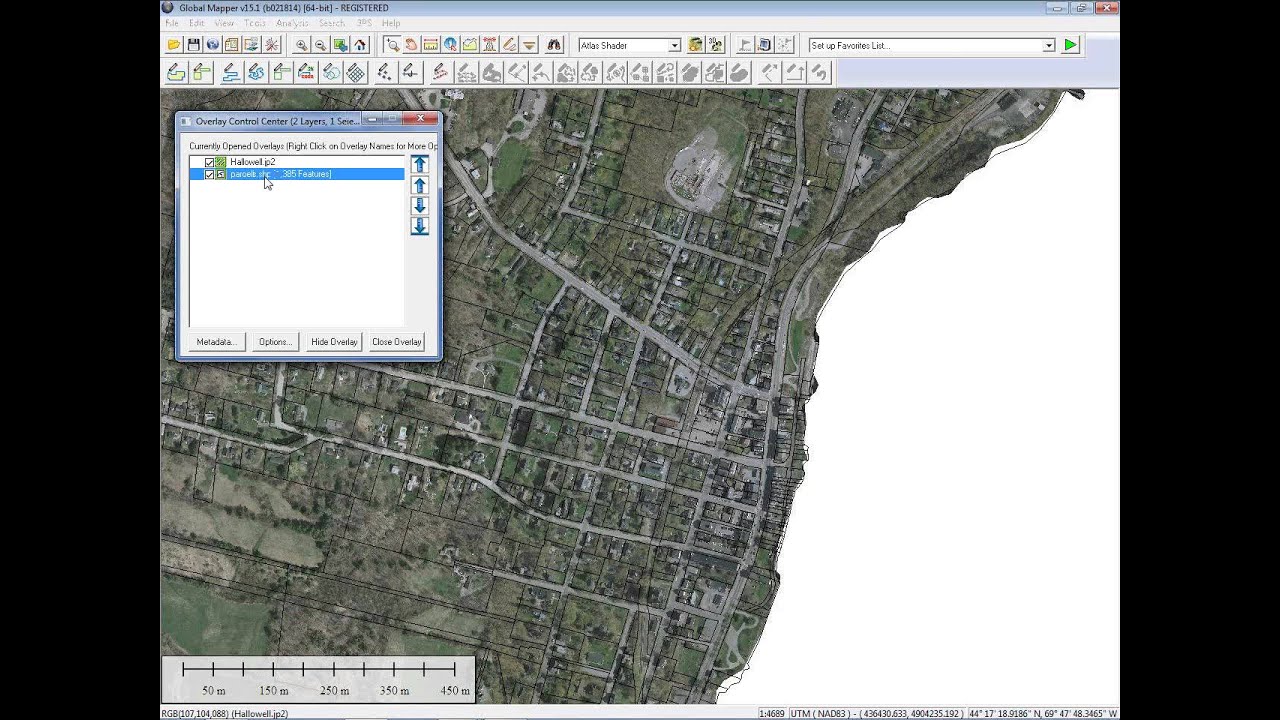1280x720 pixels.
Task: Click the 1:4689 scale in status bar
Action: (772, 714)
